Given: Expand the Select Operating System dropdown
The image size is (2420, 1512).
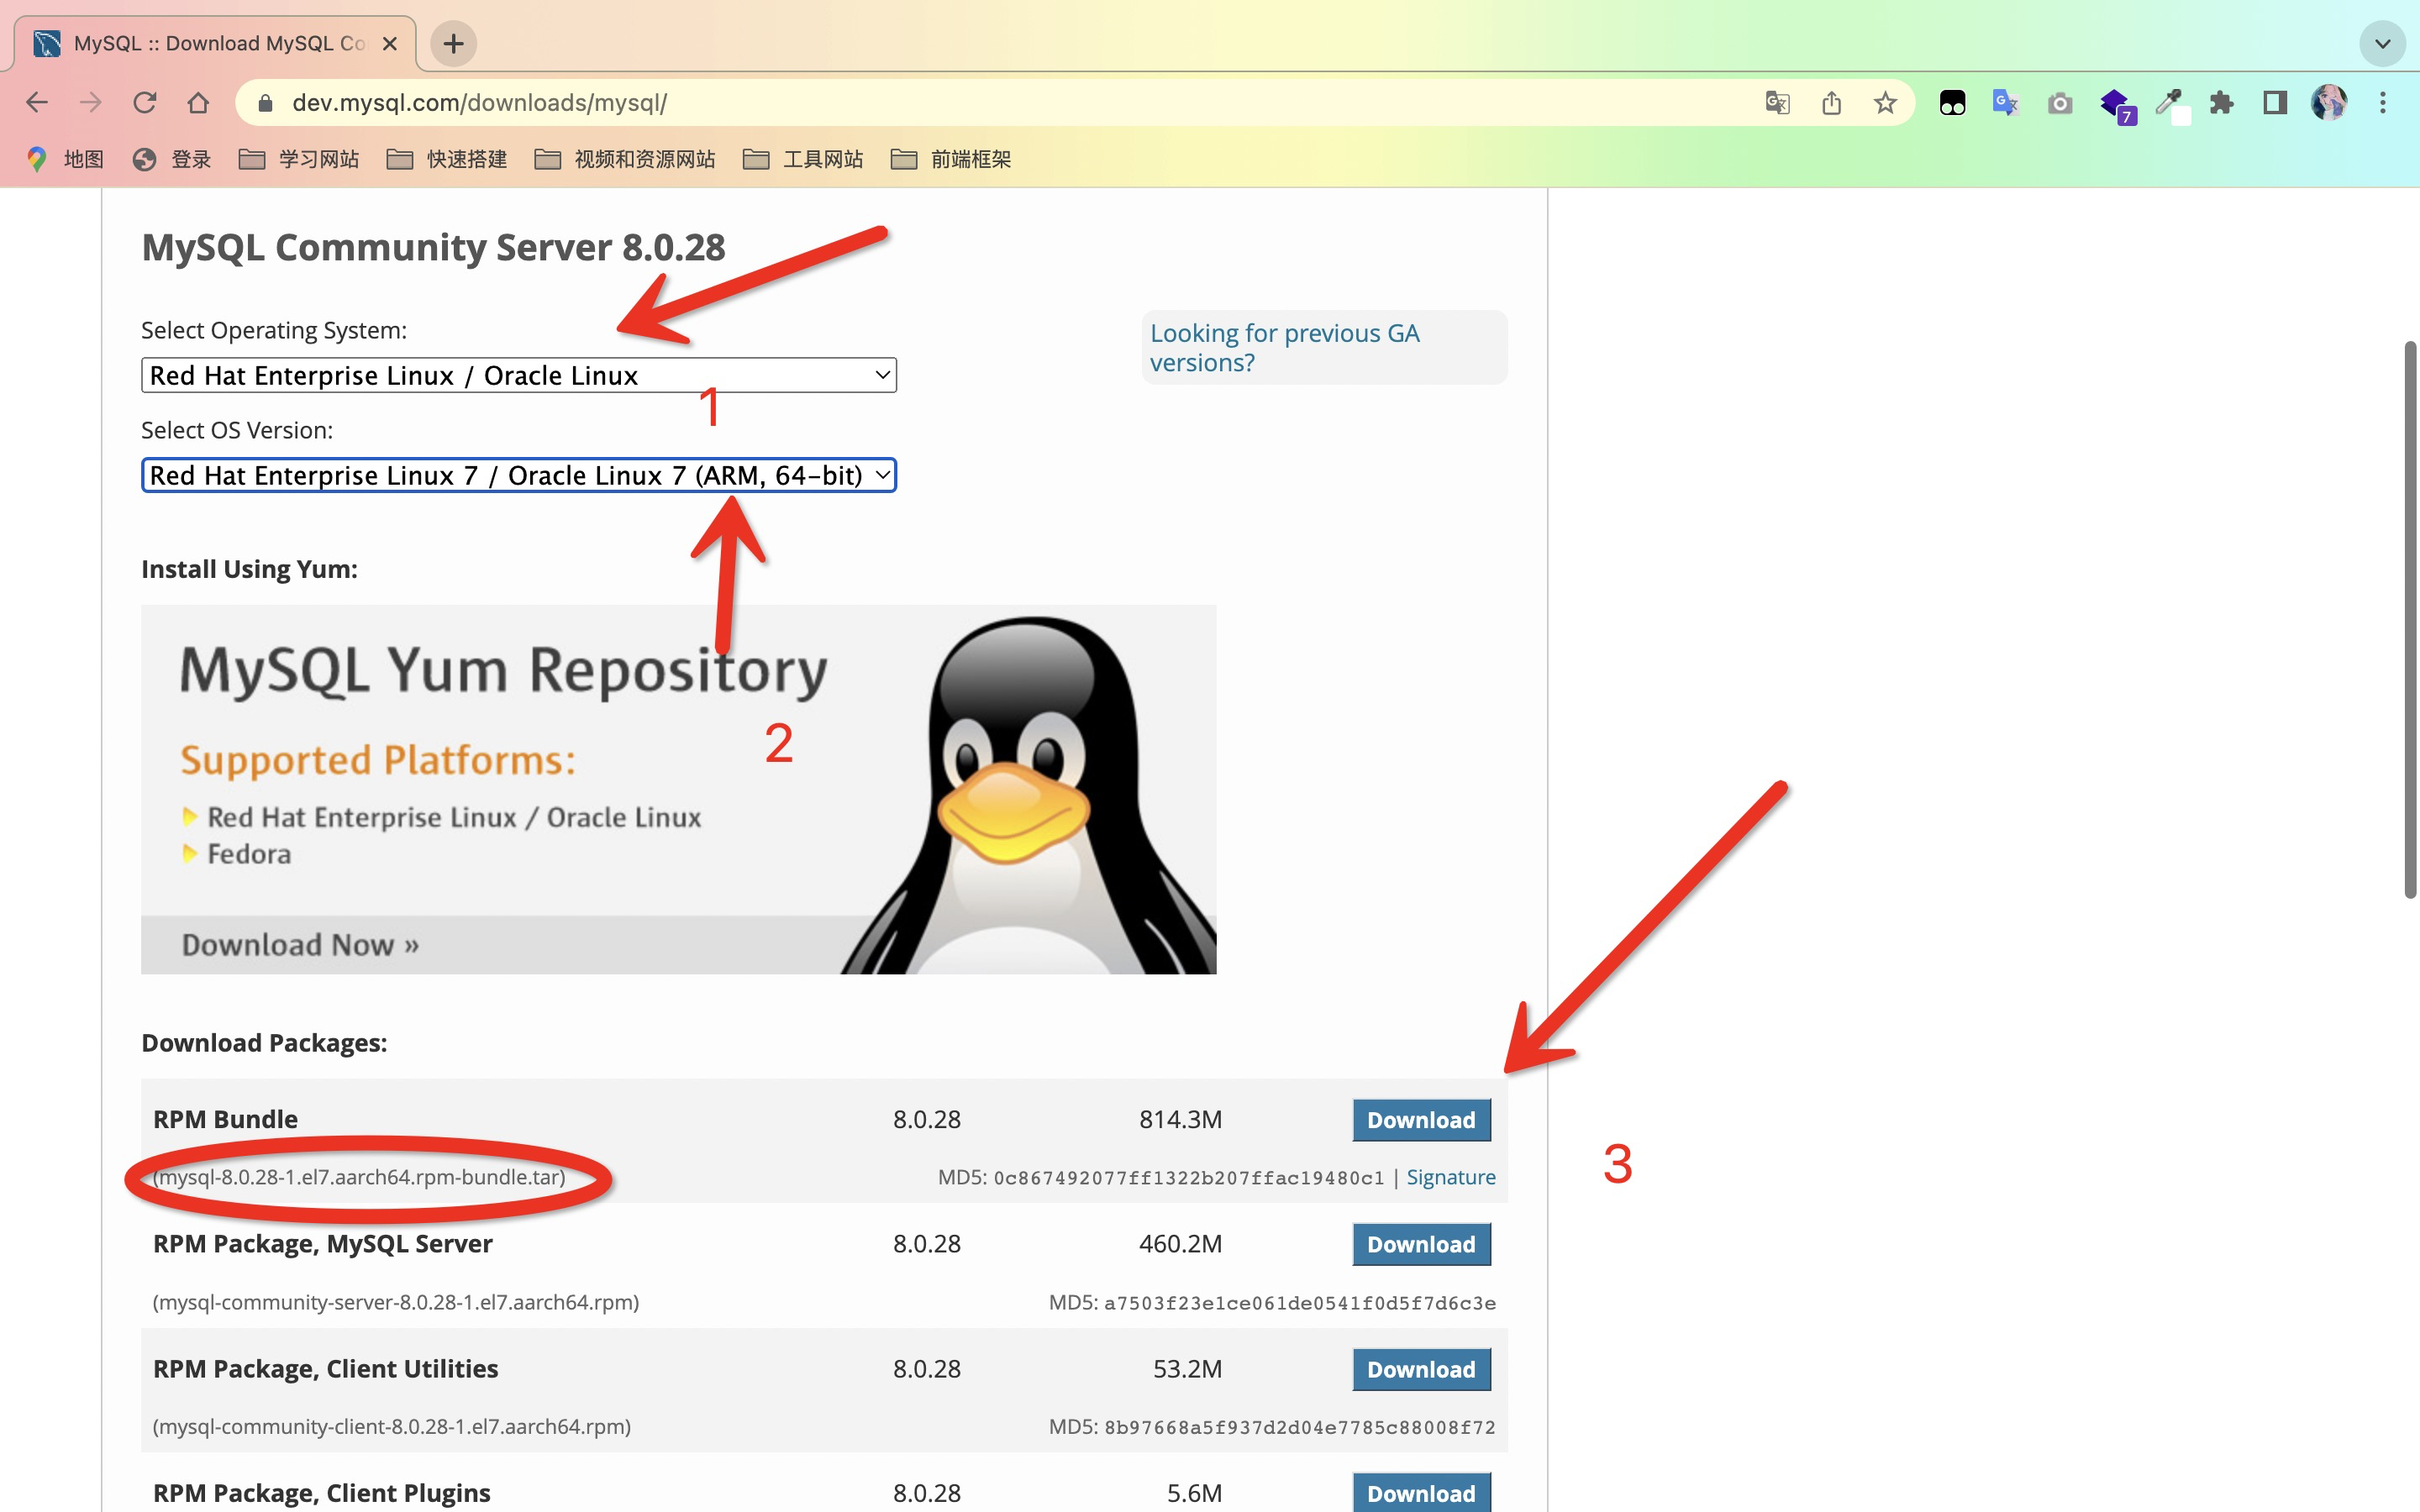Looking at the screenshot, I should click(x=519, y=375).
